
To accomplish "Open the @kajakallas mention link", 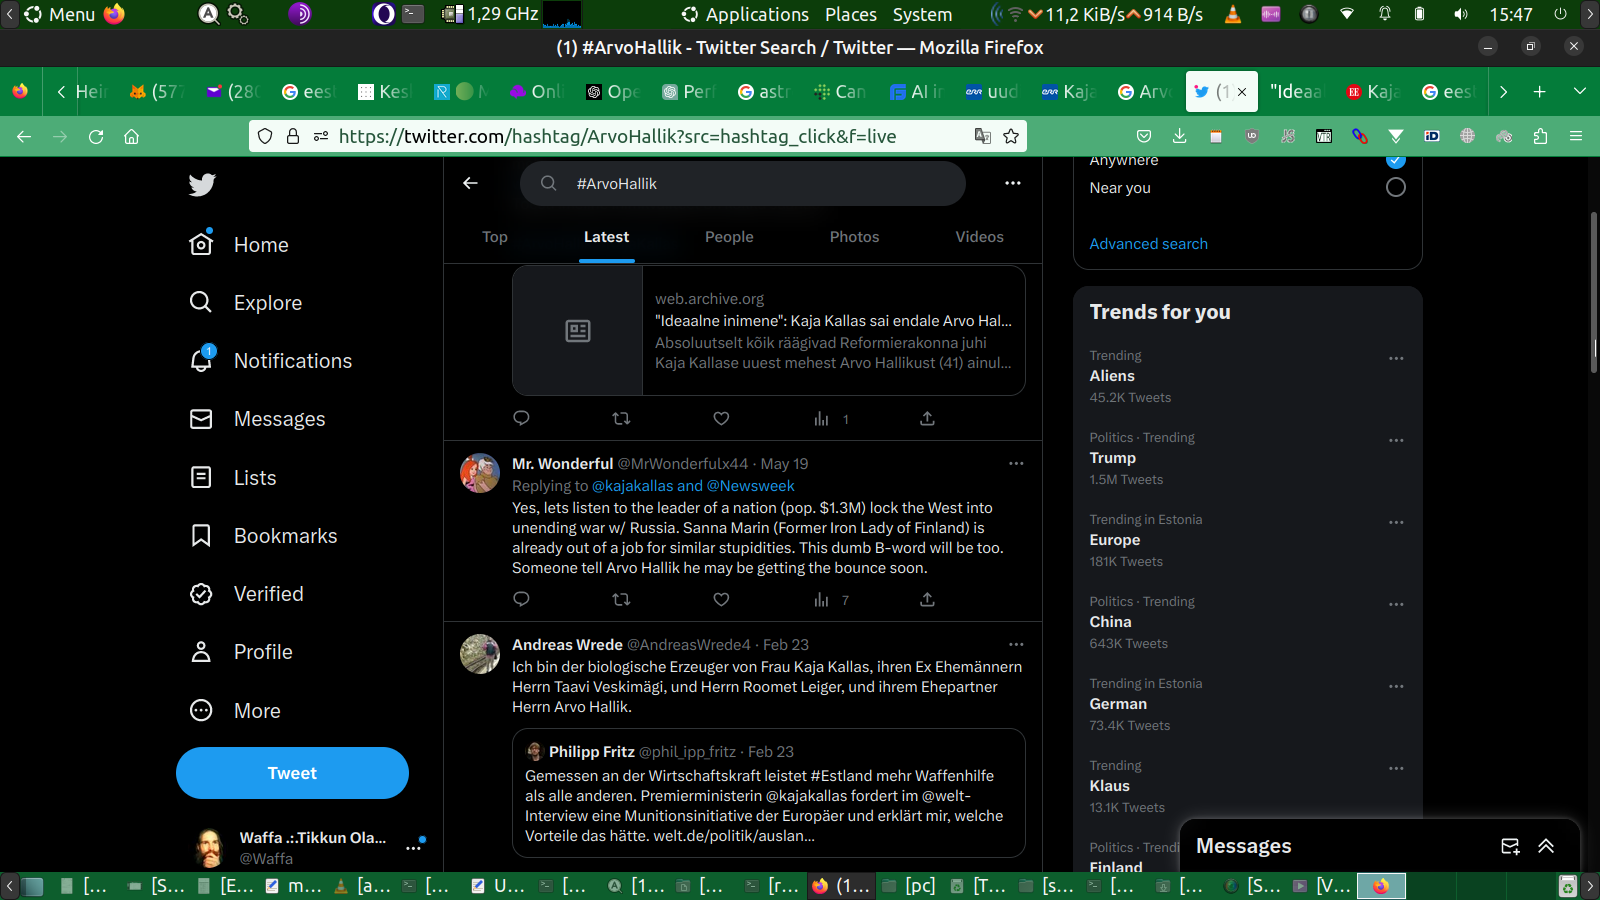I will (x=632, y=486).
